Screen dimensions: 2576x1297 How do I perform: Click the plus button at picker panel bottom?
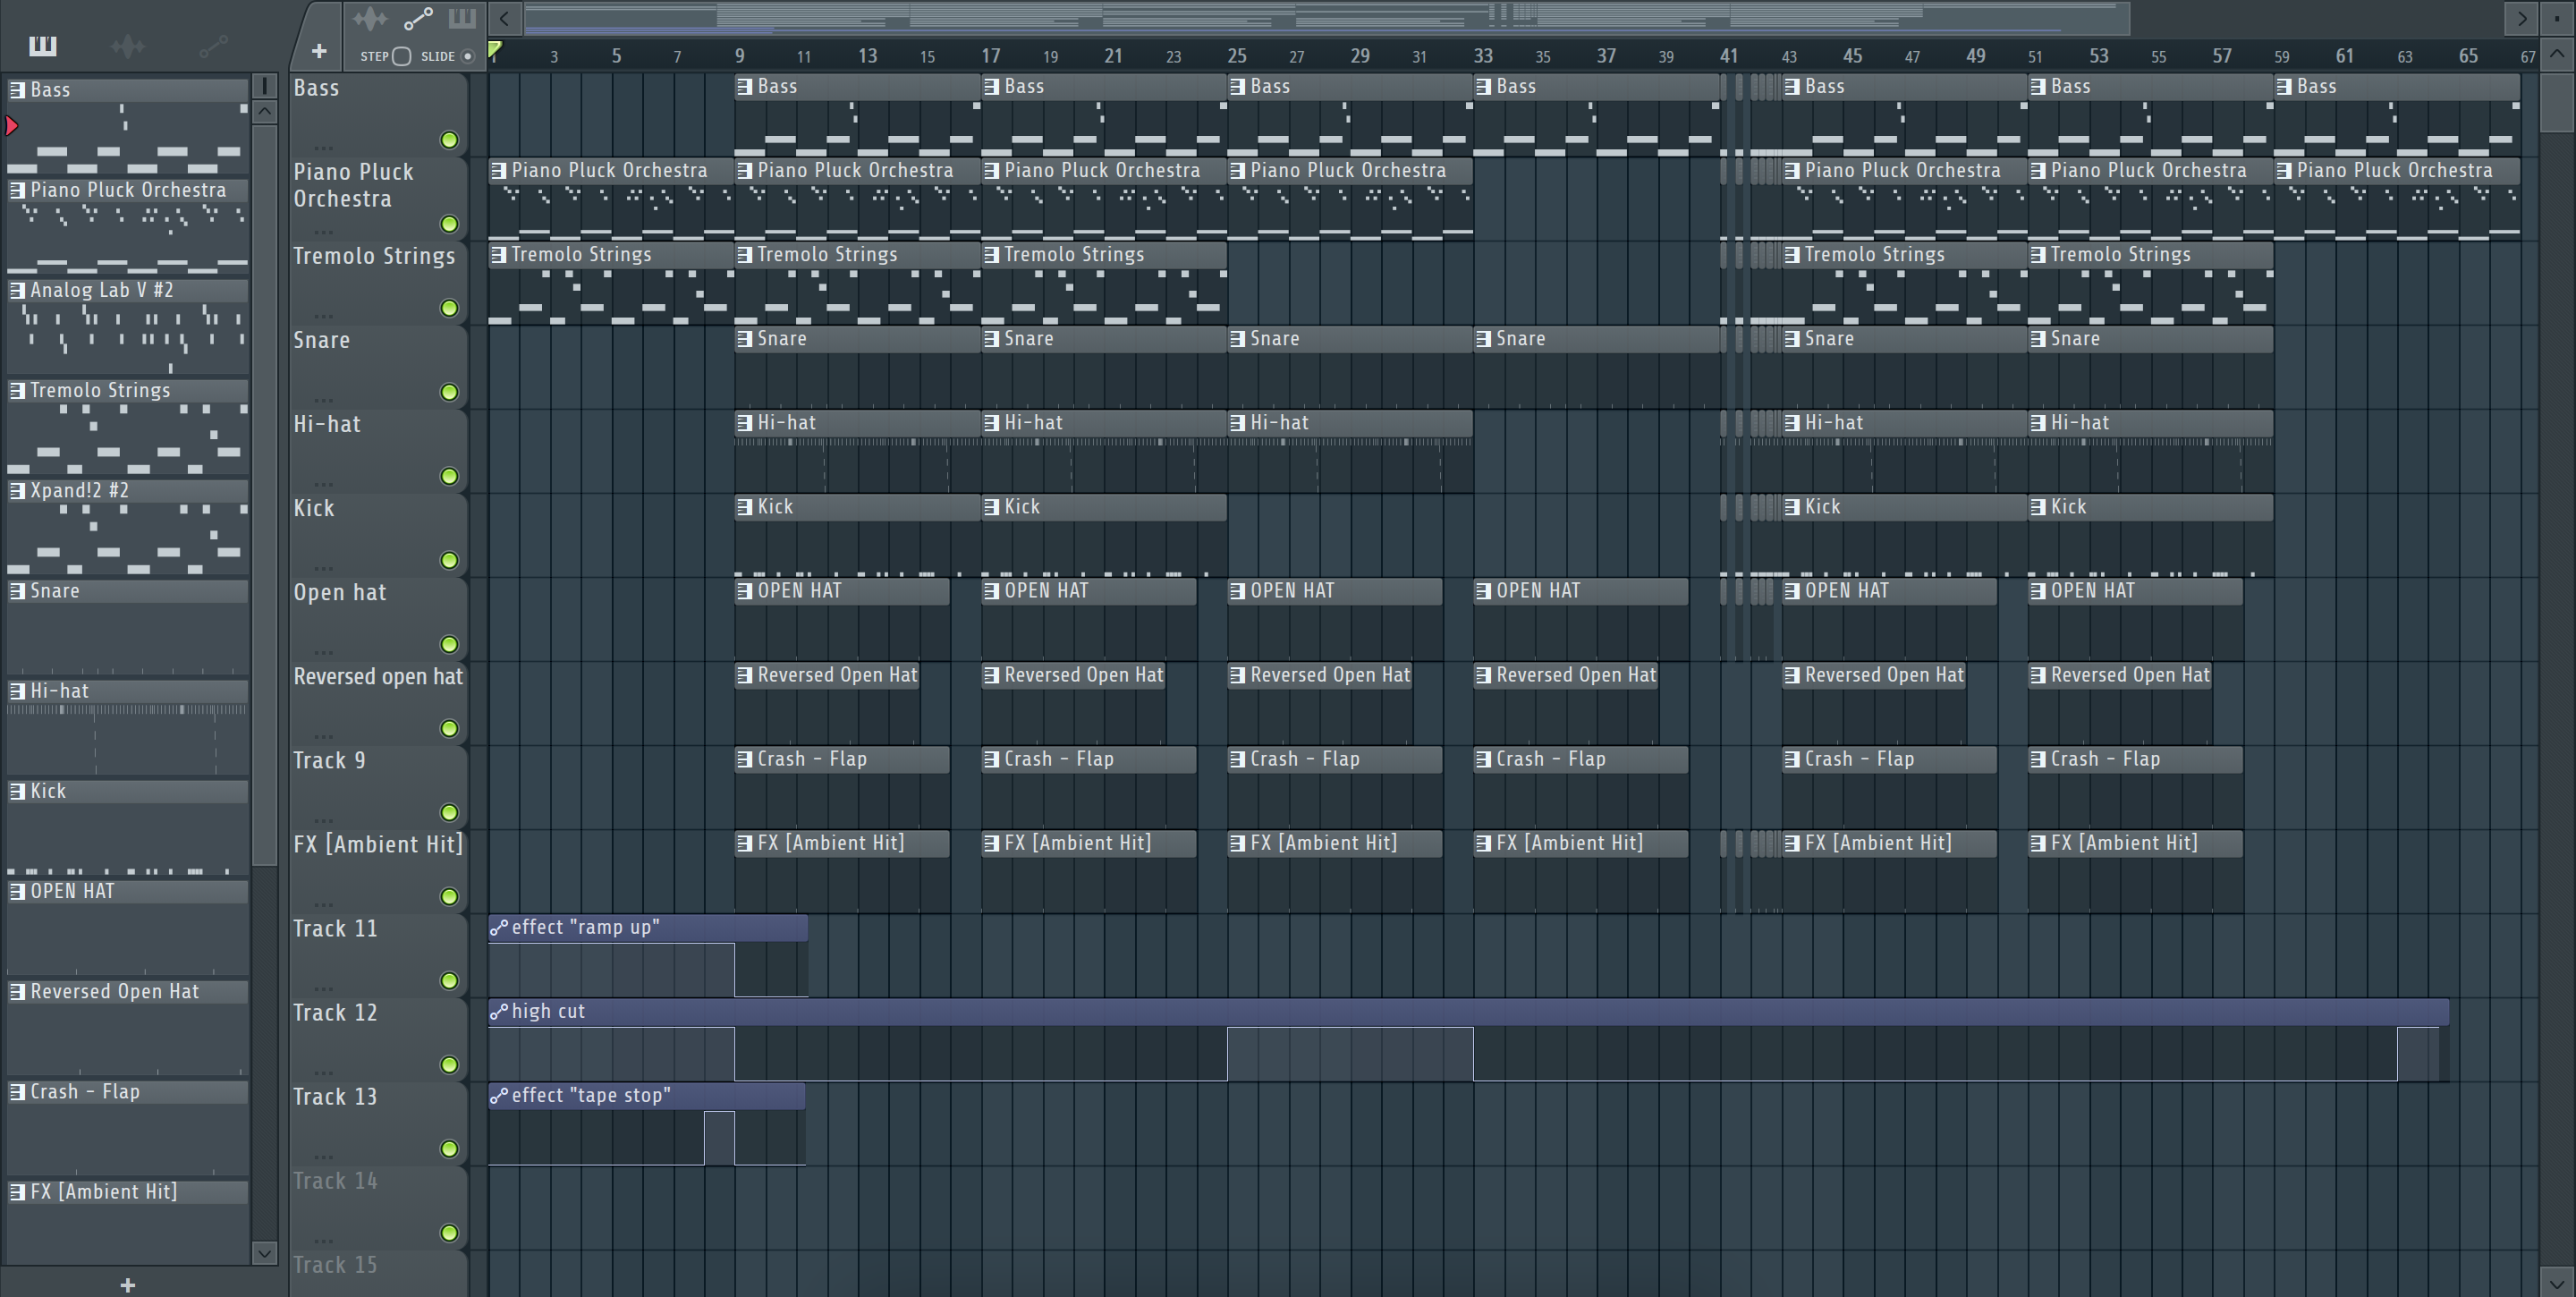pyautogui.click(x=127, y=1285)
